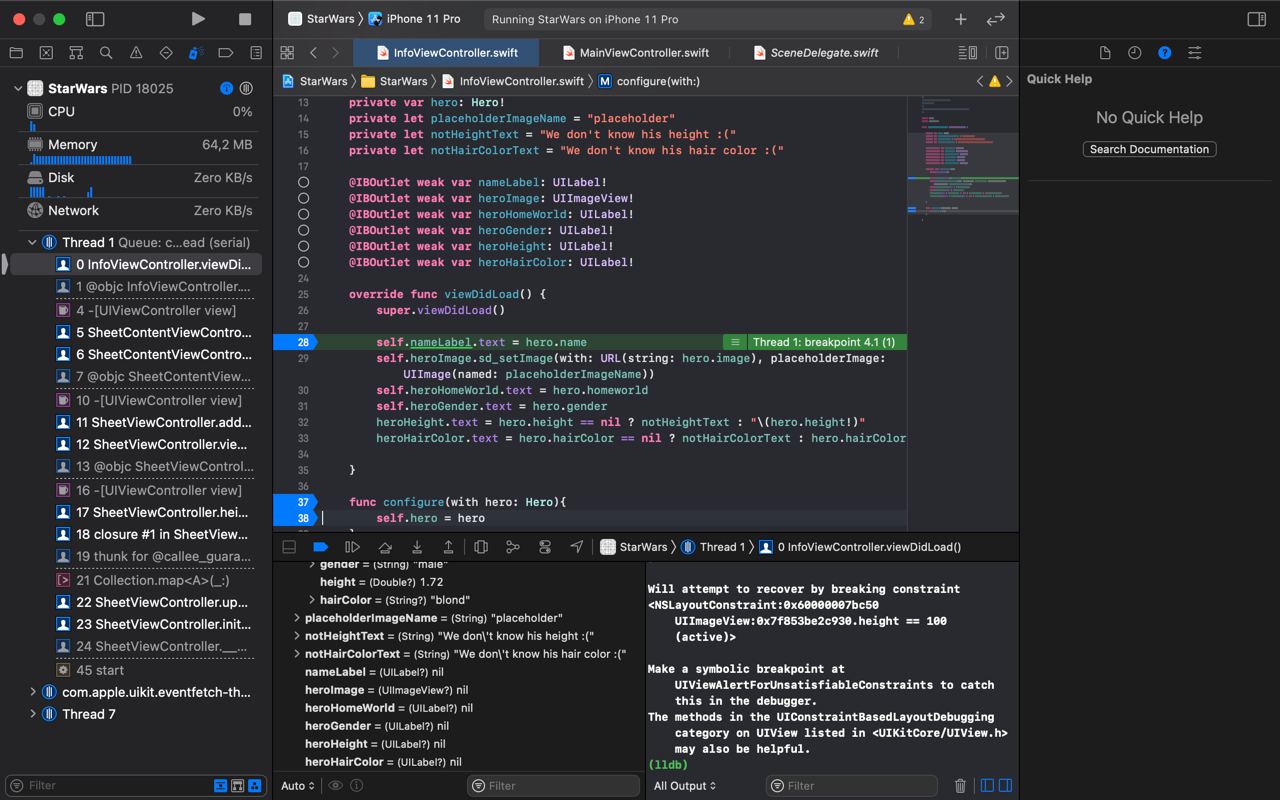Screen dimensions: 1280x800
Task: Click the yellow warning count in activity bar
Action: pyautogui.click(x=914, y=19)
